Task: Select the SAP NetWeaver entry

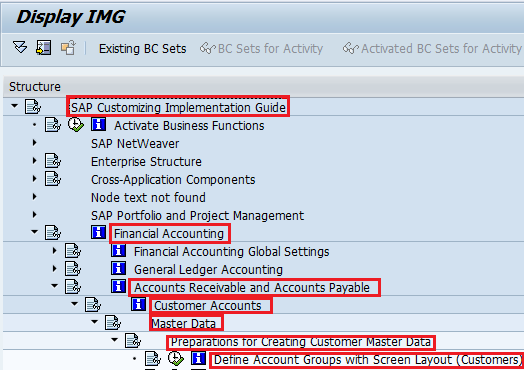Action: coord(135,144)
